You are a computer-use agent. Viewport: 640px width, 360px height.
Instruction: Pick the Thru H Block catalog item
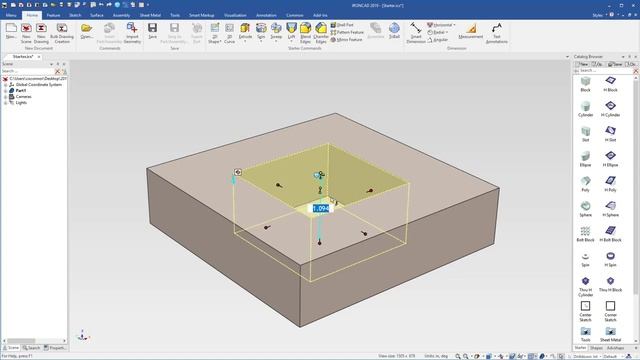click(x=610, y=284)
